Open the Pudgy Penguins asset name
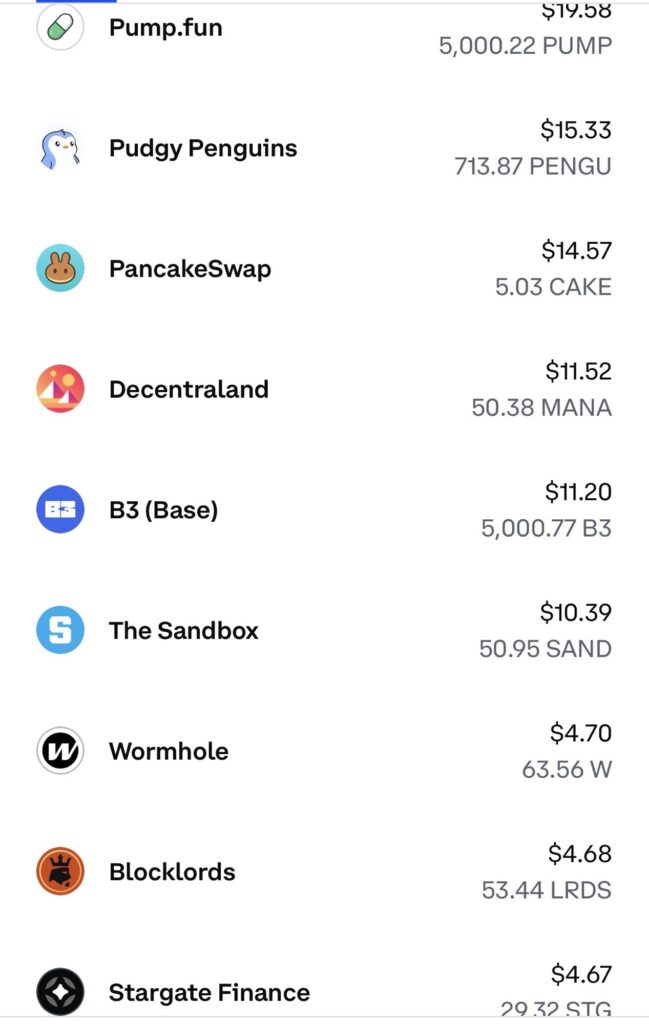The width and height of the screenshot is (649, 1024). click(203, 148)
